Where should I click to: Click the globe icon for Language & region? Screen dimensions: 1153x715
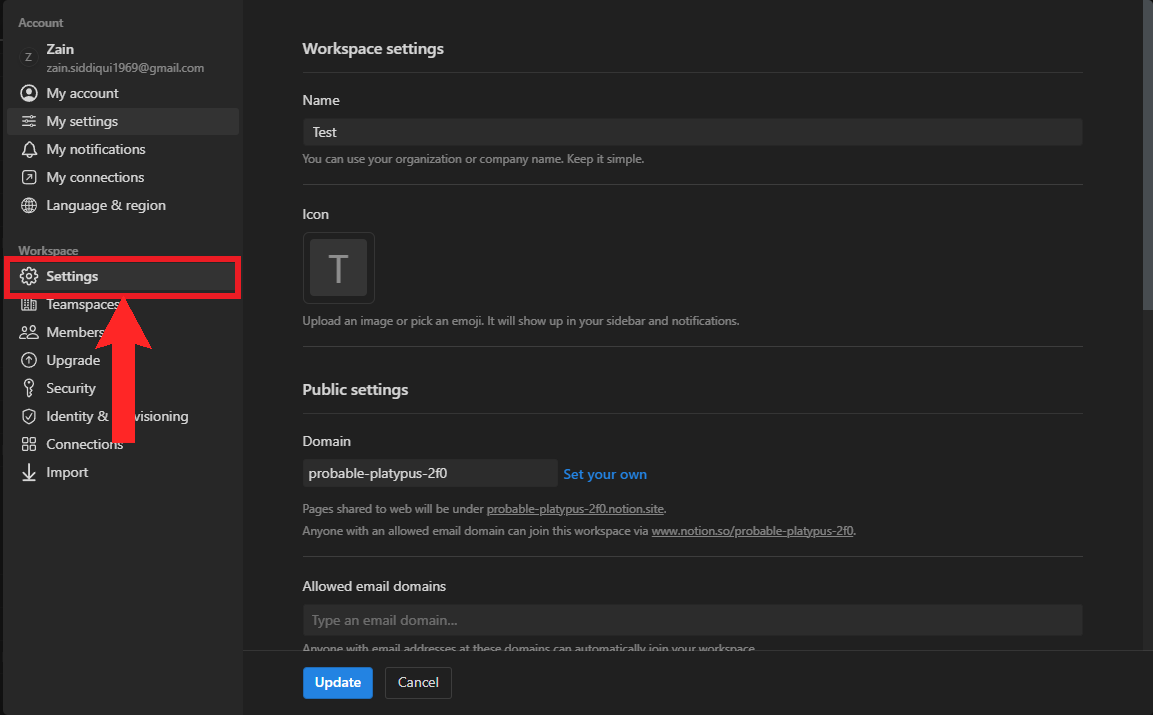pyautogui.click(x=29, y=205)
